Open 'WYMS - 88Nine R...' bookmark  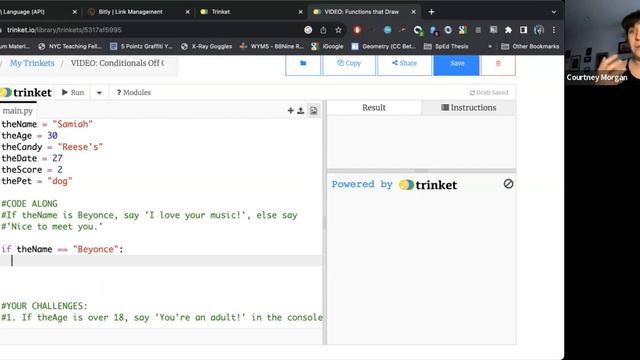(271, 47)
